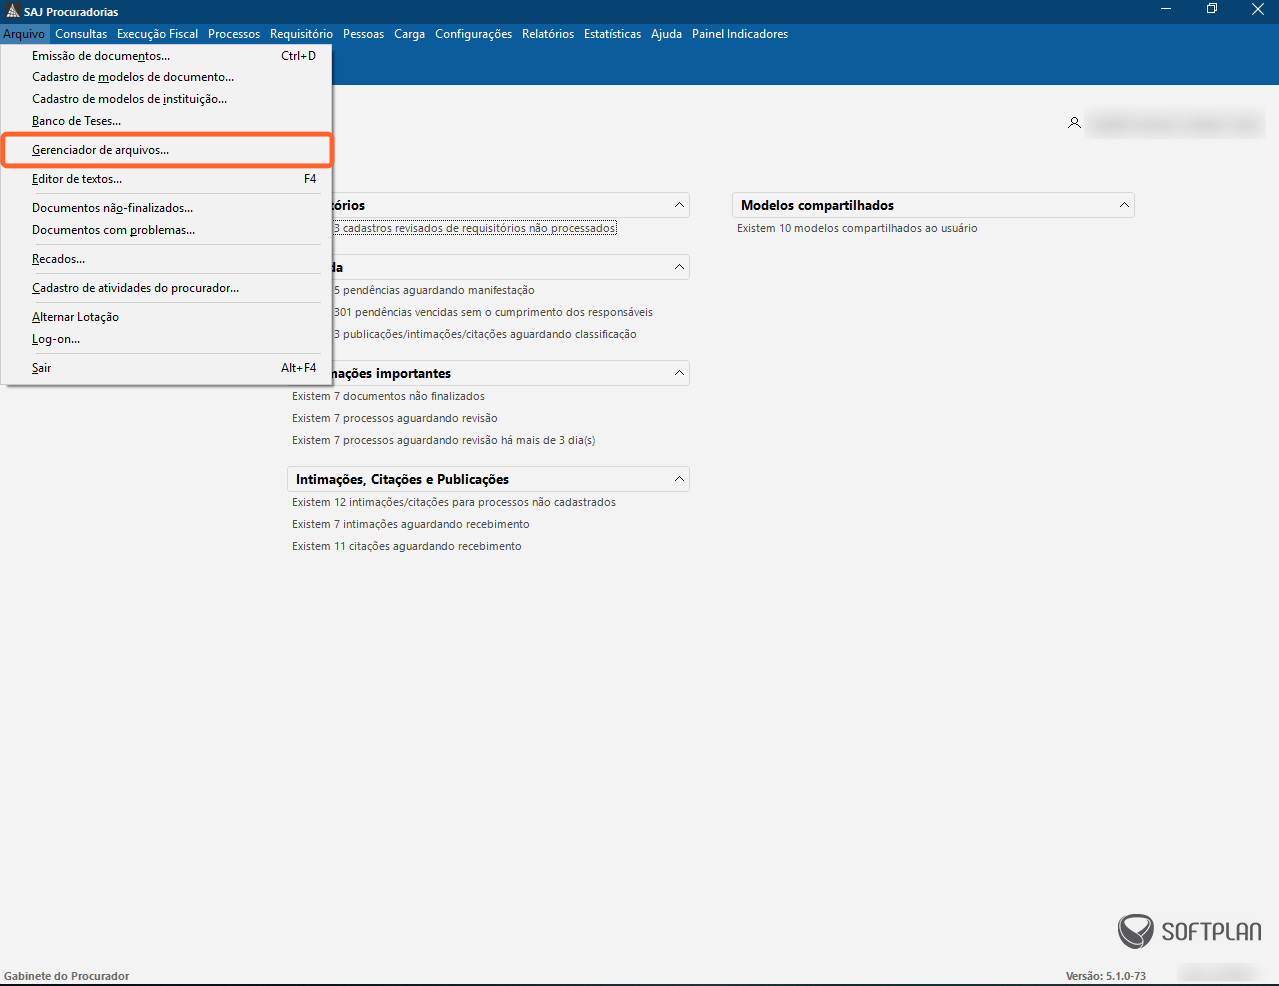Image resolution: width=1279 pixels, height=986 pixels.
Task: Click the SAJ Procuradorias title bar icon
Action: [x=13, y=11]
